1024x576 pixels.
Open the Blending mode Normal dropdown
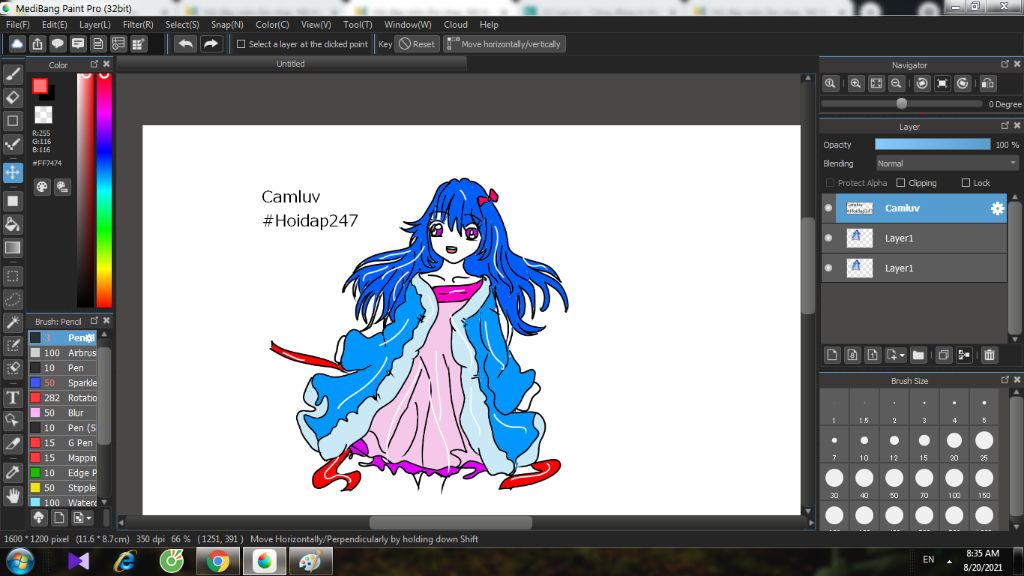[947, 163]
